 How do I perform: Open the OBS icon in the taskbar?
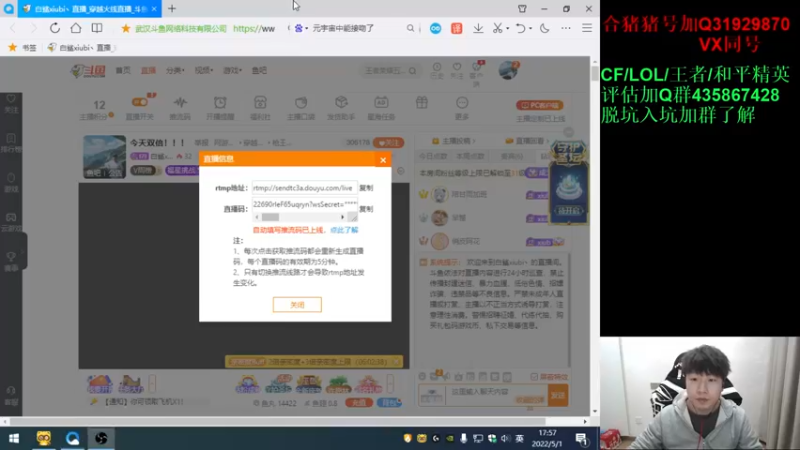point(101,438)
